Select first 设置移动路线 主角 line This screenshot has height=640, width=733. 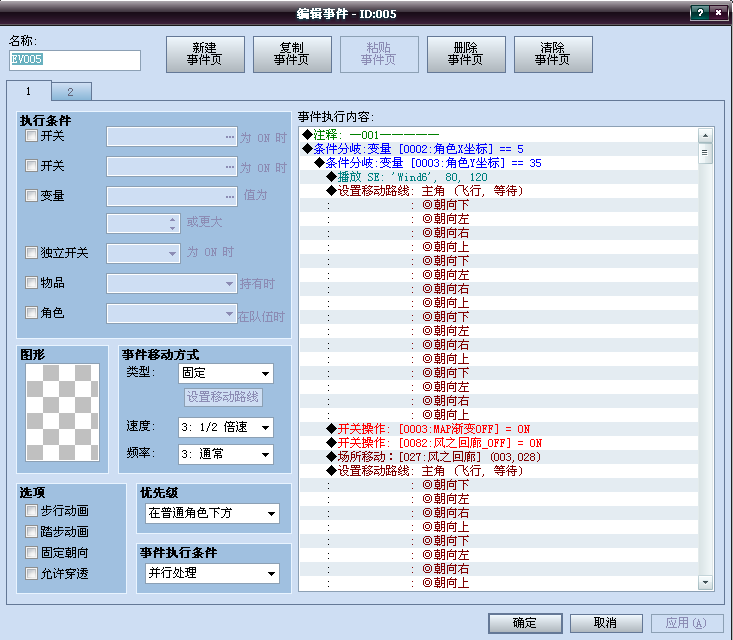(x=499, y=191)
